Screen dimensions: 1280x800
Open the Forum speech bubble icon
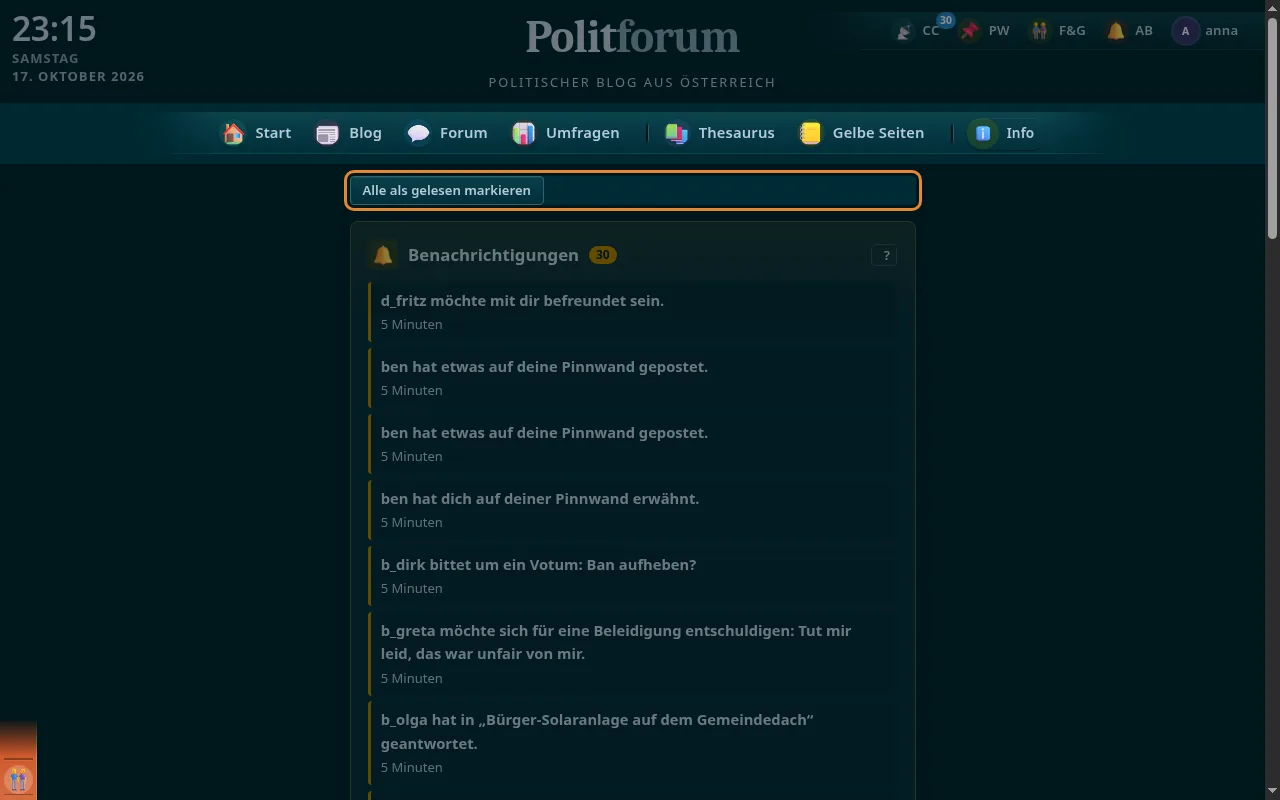[x=418, y=133]
